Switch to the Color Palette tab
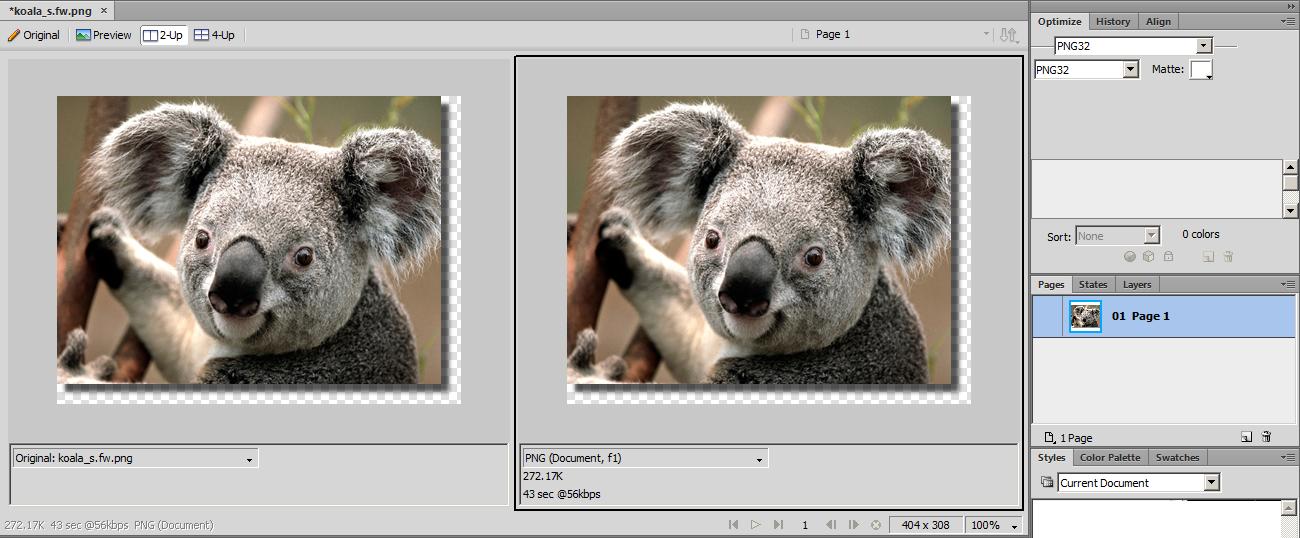 click(1110, 457)
